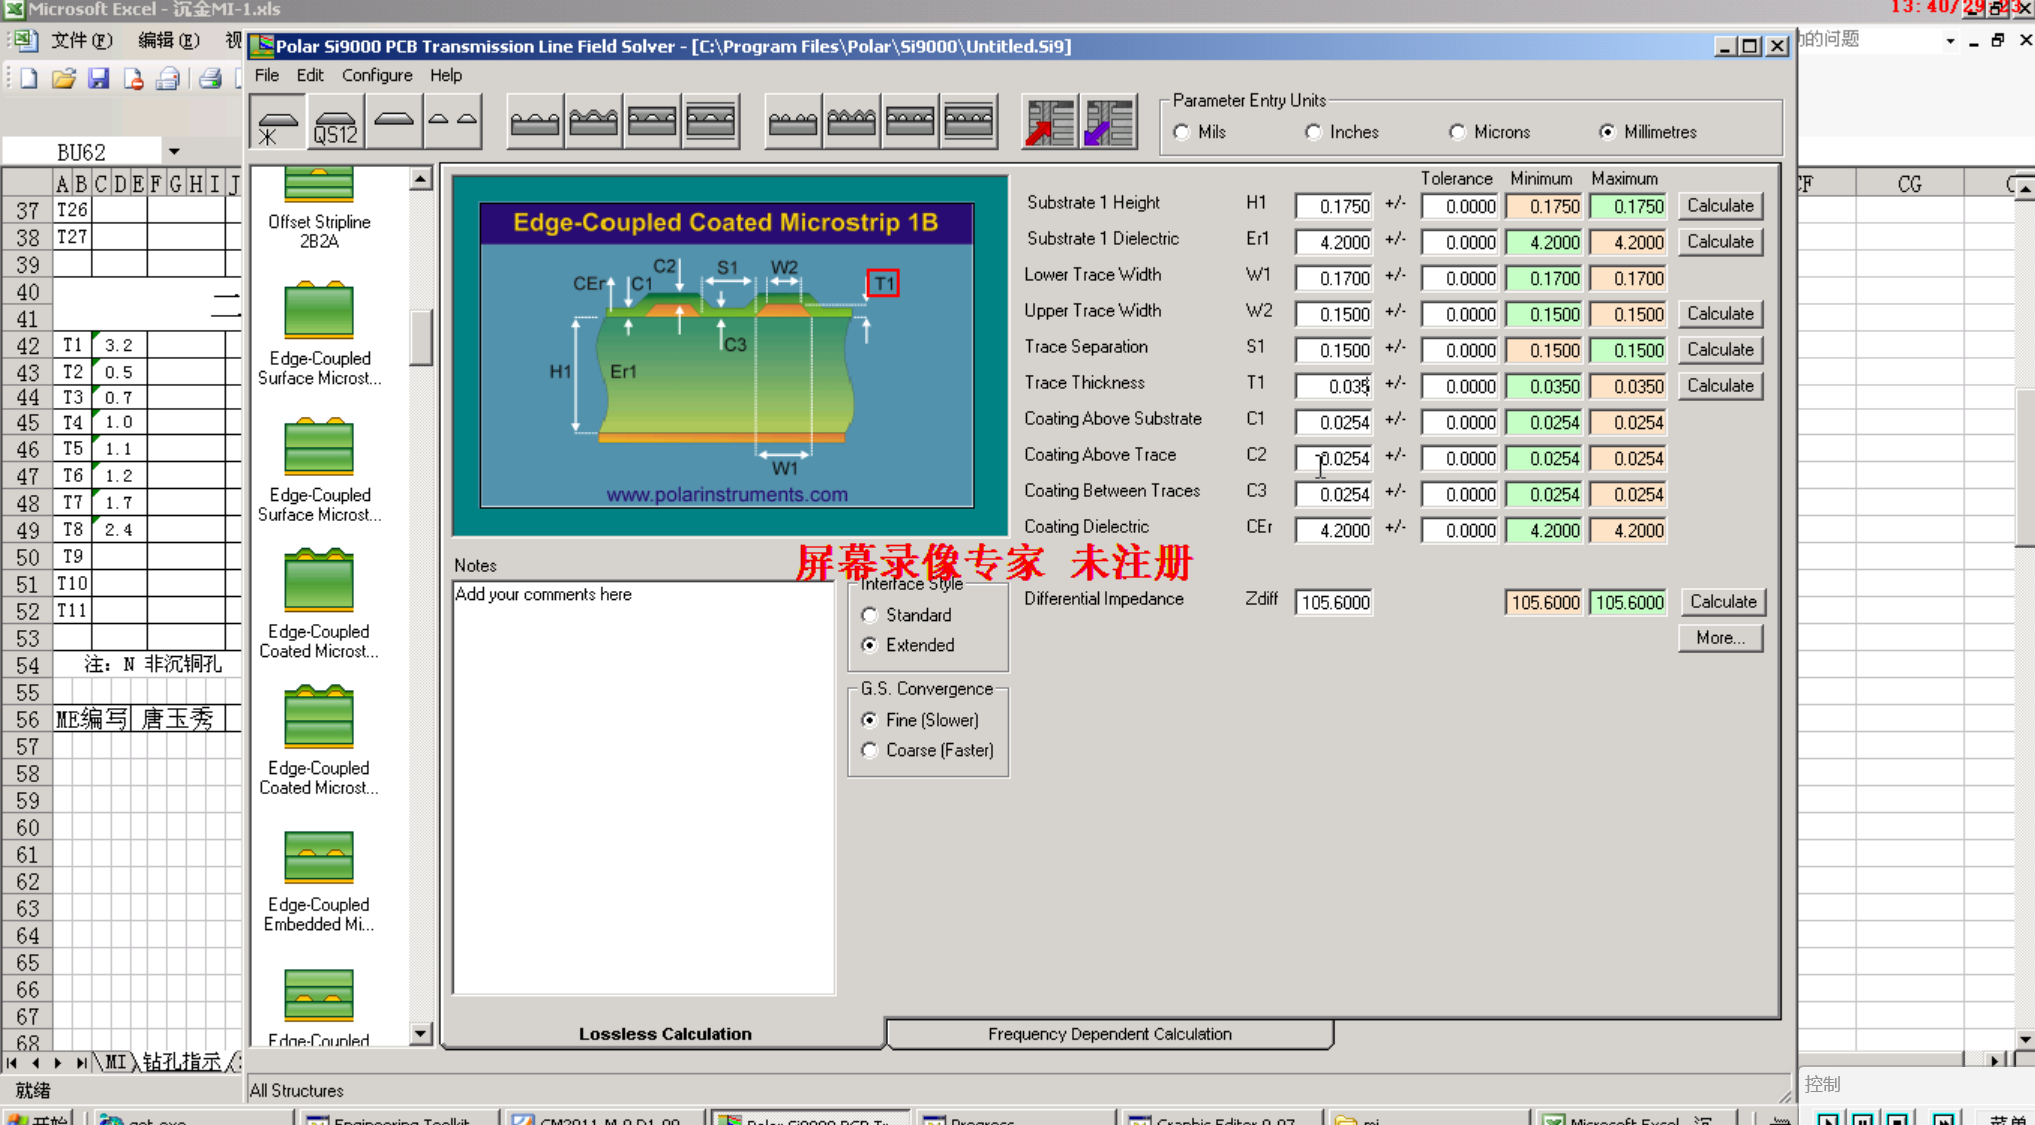This screenshot has width=2035, height=1125.
Task: Open Excel help question box dropdown
Action: pyautogui.click(x=1950, y=41)
